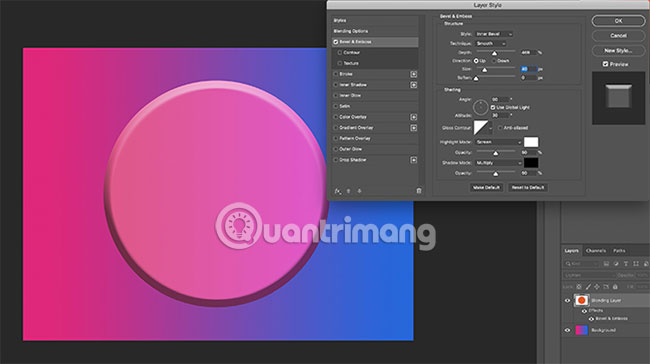This screenshot has width=650, height=364.
Task: Click the move effect down arrow icon
Action: [359, 191]
